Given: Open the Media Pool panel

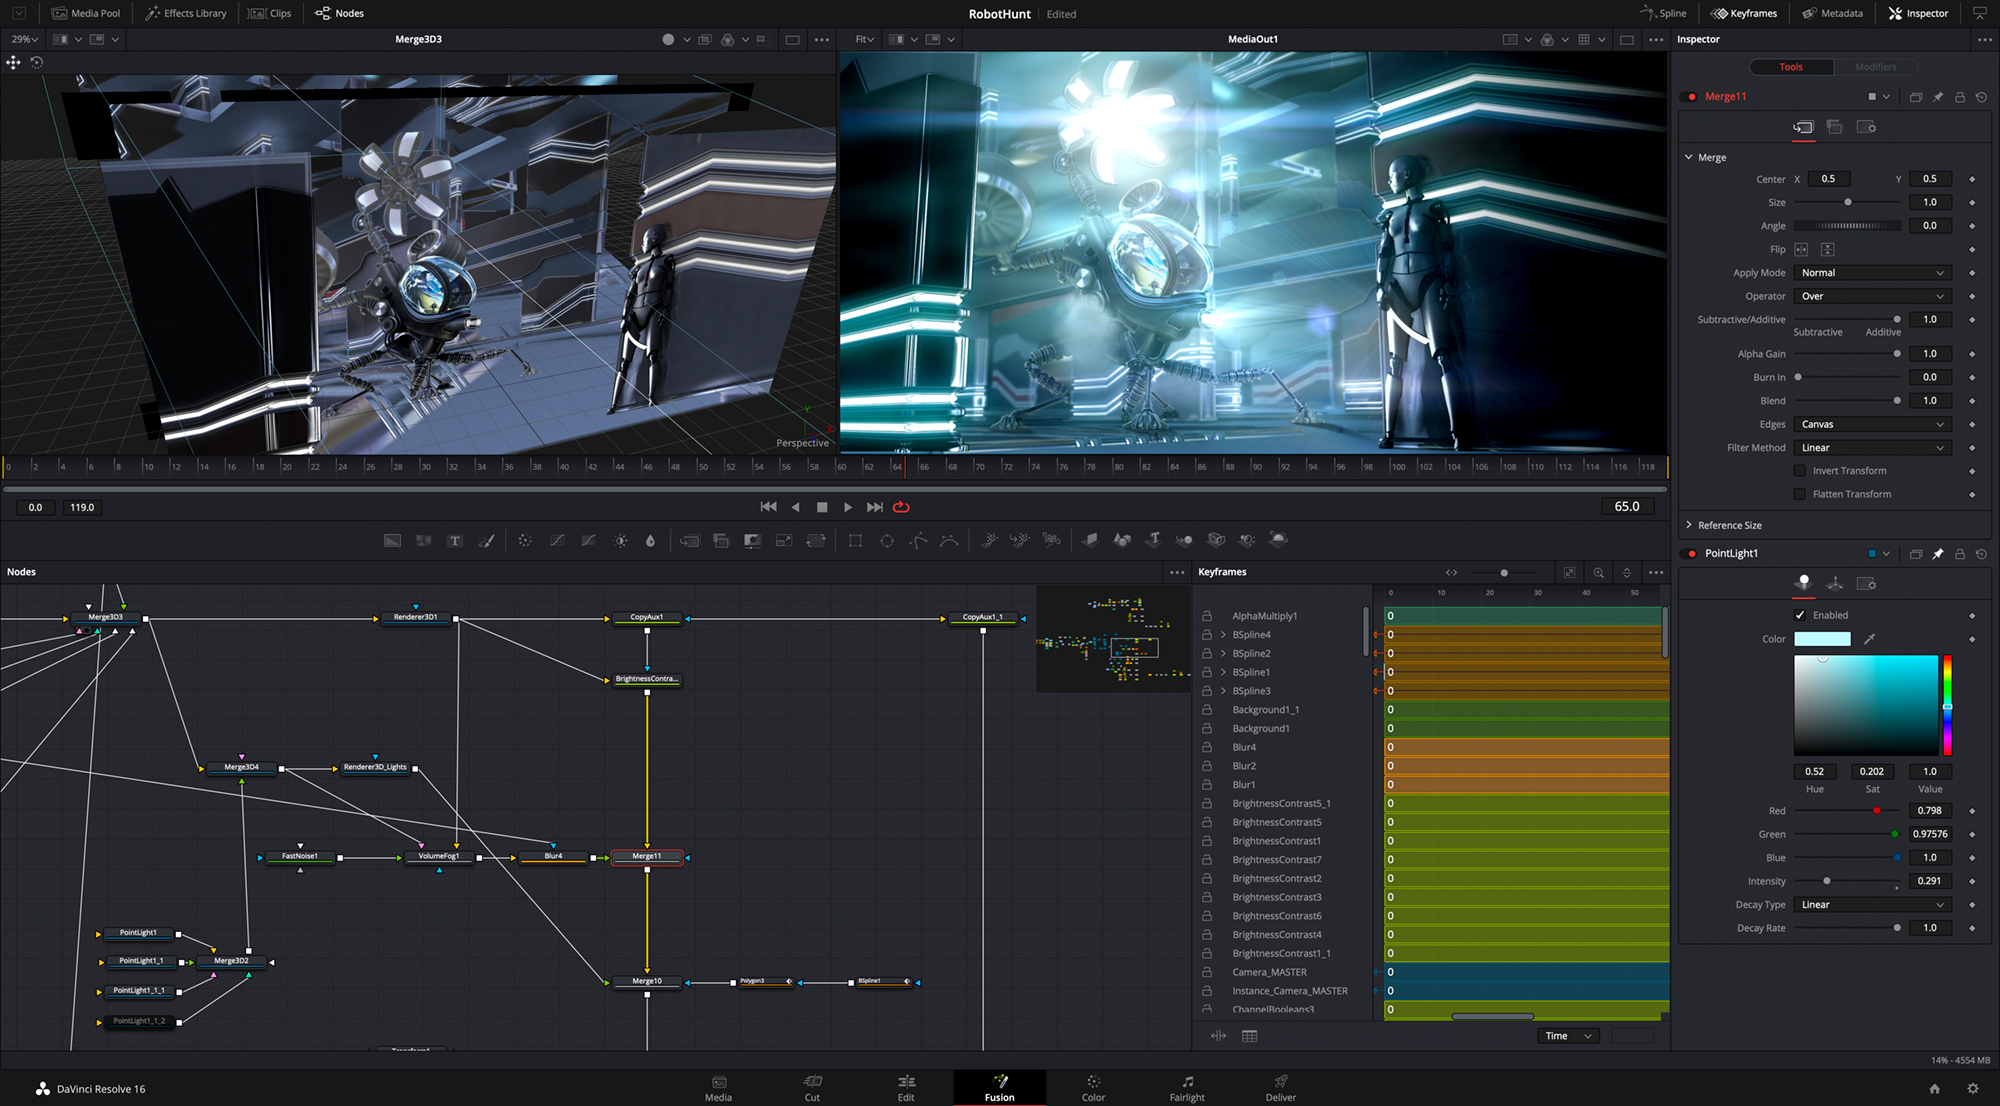Looking at the screenshot, I should pos(86,13).
